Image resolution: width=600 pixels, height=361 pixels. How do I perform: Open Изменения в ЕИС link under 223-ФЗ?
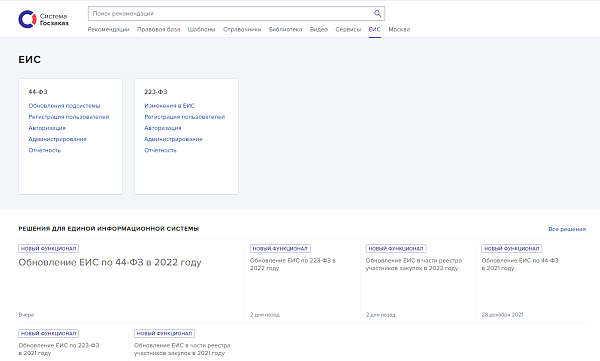click(170, 106)
